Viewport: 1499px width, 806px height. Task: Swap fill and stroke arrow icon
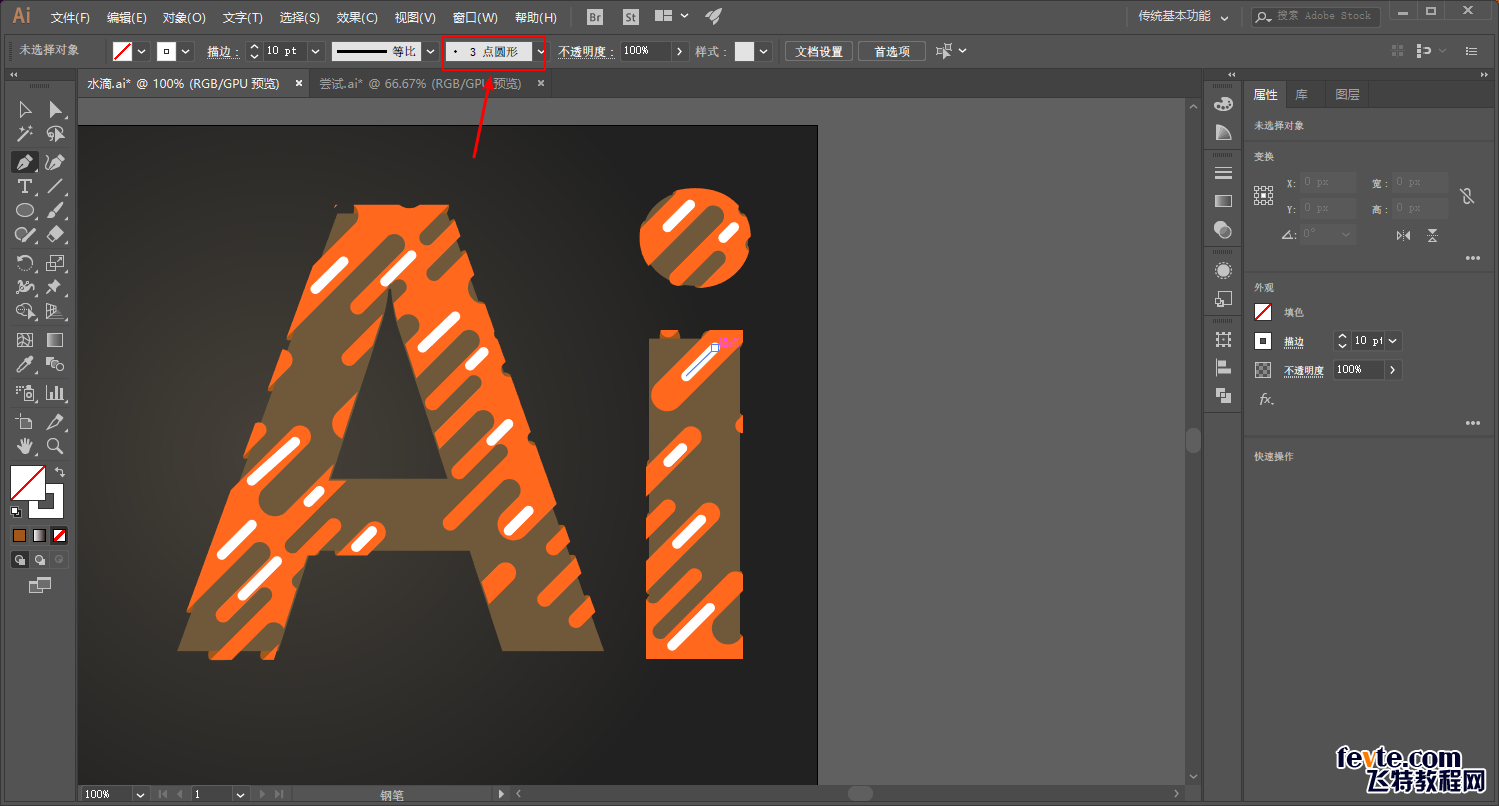(60, 472)
